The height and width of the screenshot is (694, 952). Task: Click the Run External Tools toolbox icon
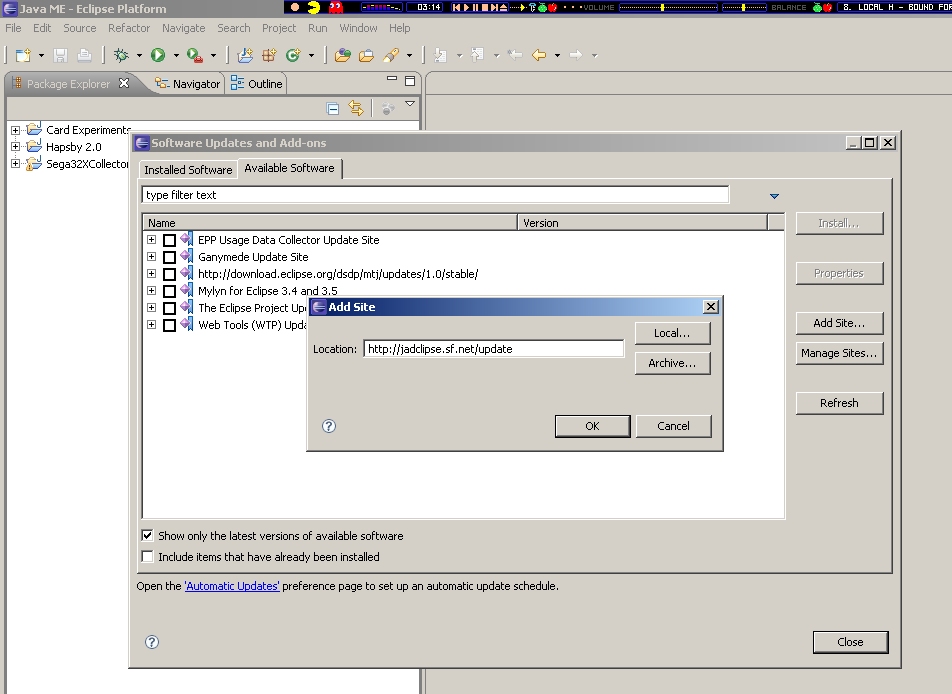pos(194,55)
